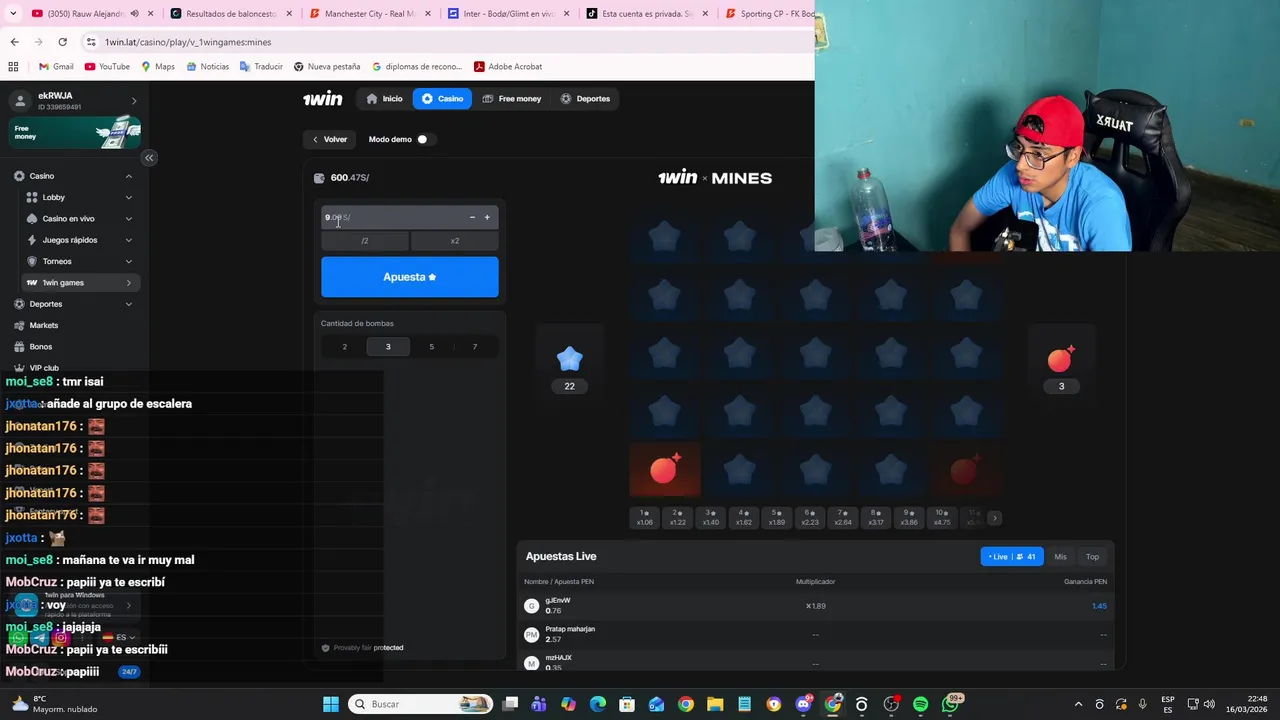Click the revealed bomb tile at bottom-left of grid
1280x720 pixels.
point(665,470)
